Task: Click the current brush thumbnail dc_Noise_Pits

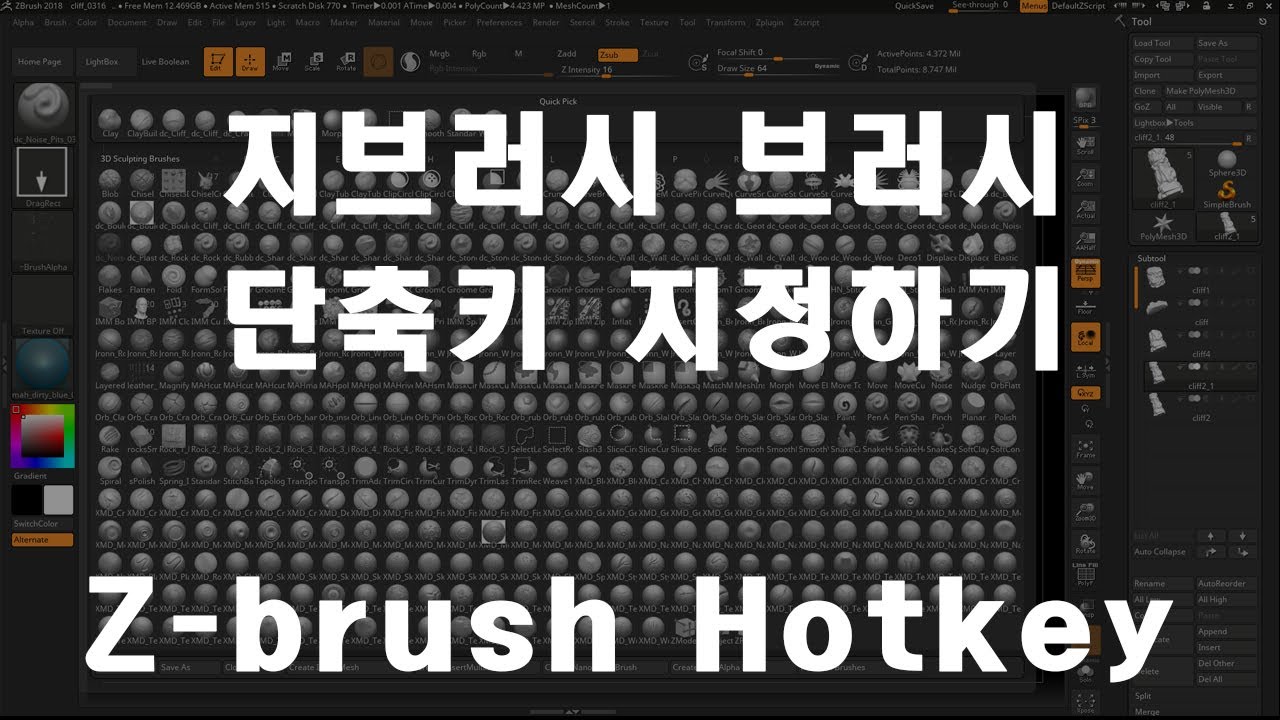Action: [x=43, y=111]
